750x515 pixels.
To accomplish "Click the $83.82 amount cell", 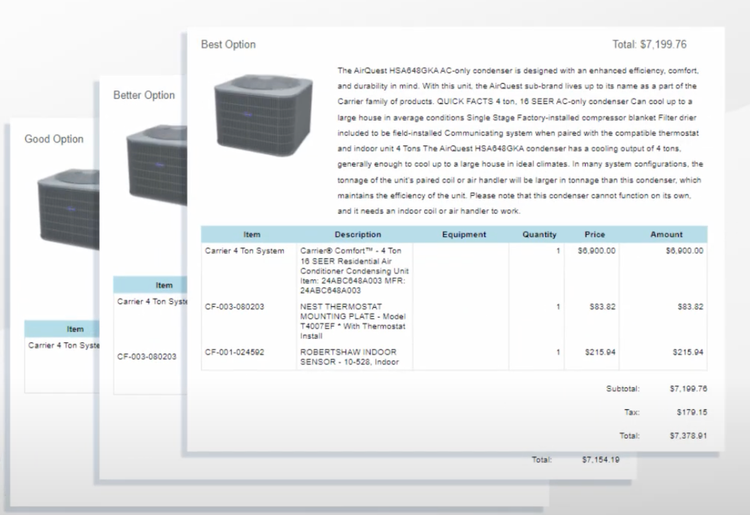I will pos(690,307).
